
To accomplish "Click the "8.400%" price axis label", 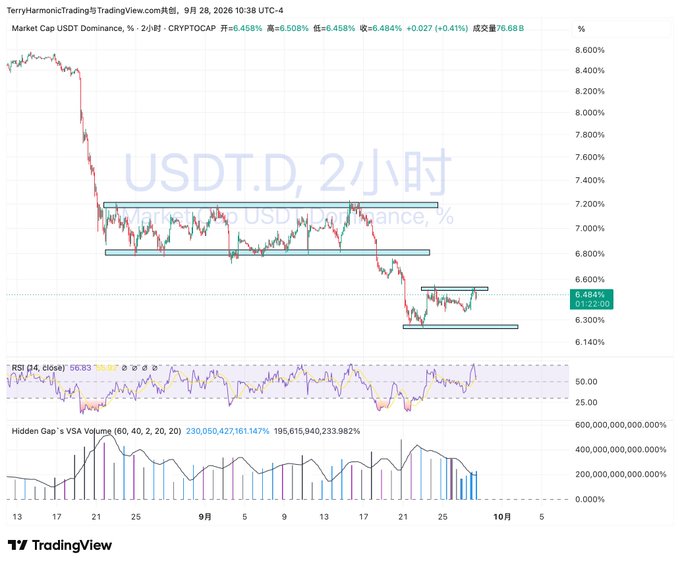I will click(x=590, y=71).
